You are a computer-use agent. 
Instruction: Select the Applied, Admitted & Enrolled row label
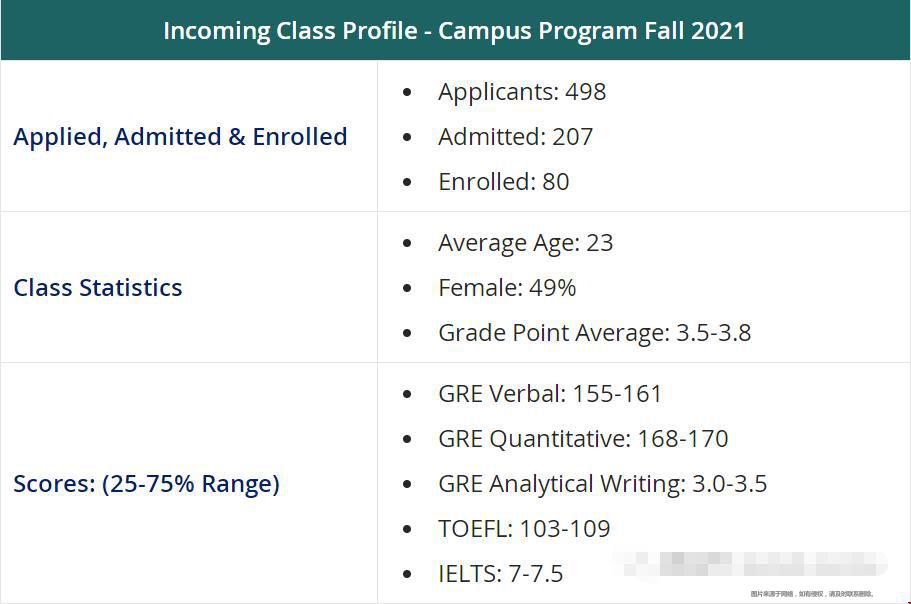pos(180,137)
